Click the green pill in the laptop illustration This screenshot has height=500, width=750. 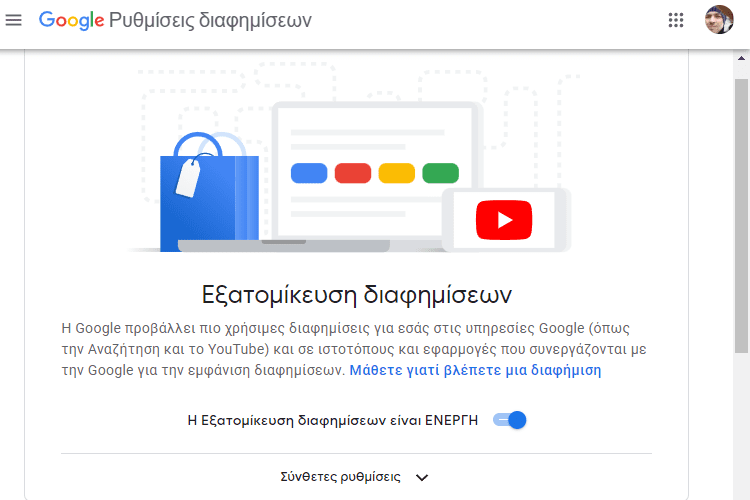[x=441, y=173]
